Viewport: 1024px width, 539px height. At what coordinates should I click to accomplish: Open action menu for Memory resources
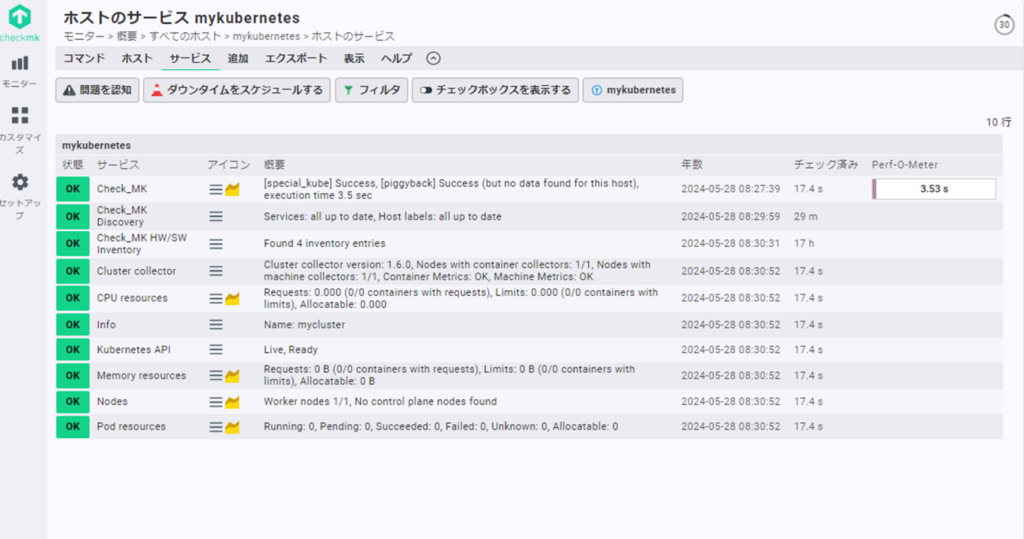point(216,376)
